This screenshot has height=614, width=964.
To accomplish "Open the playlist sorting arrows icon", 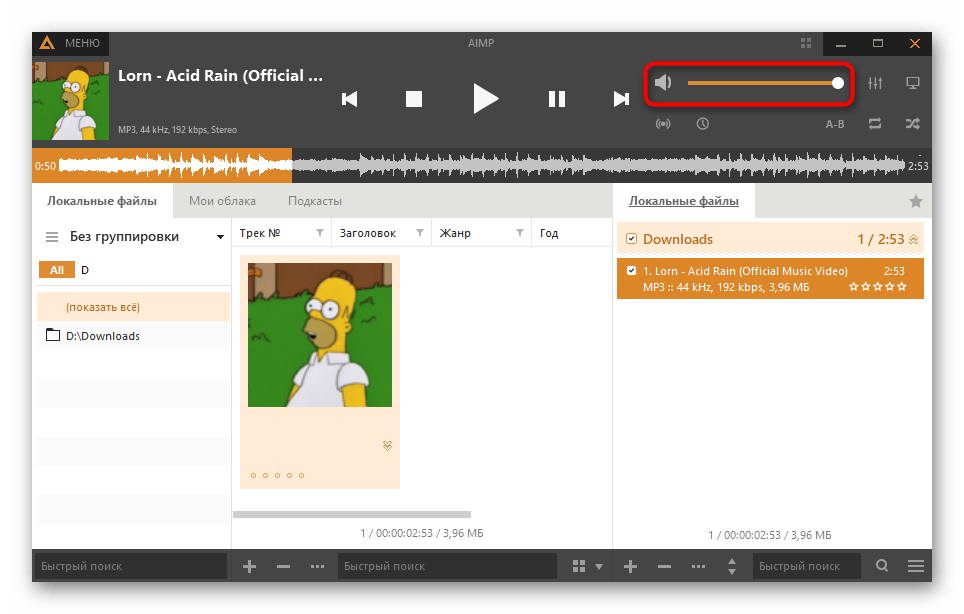I will (732, 566).
